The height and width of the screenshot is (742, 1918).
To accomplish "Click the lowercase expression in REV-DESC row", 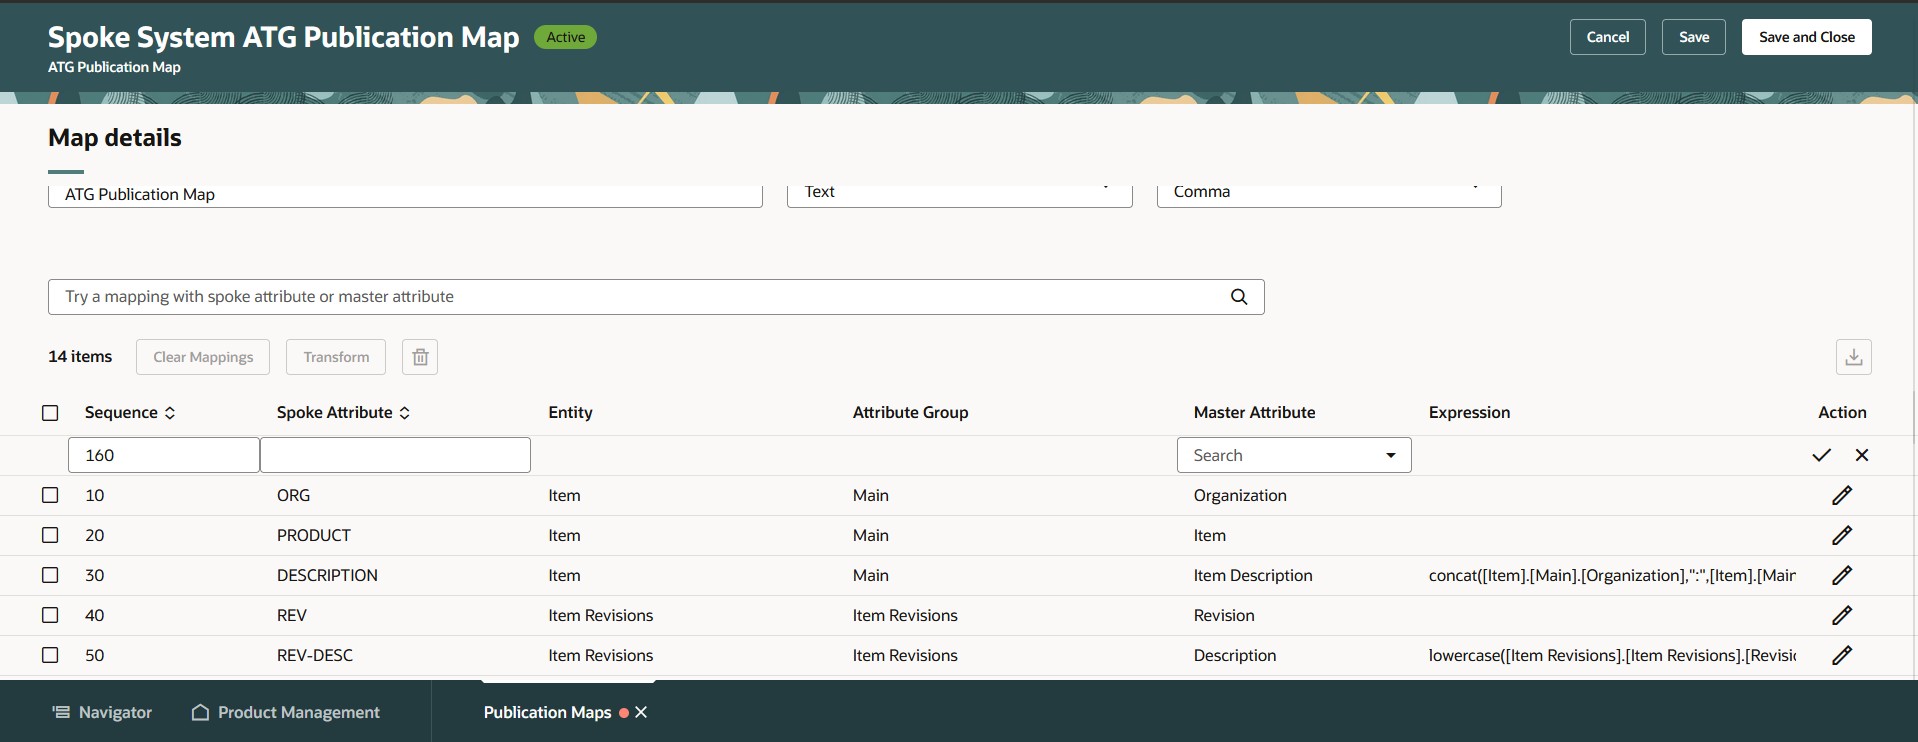I will click(1612, 655).
